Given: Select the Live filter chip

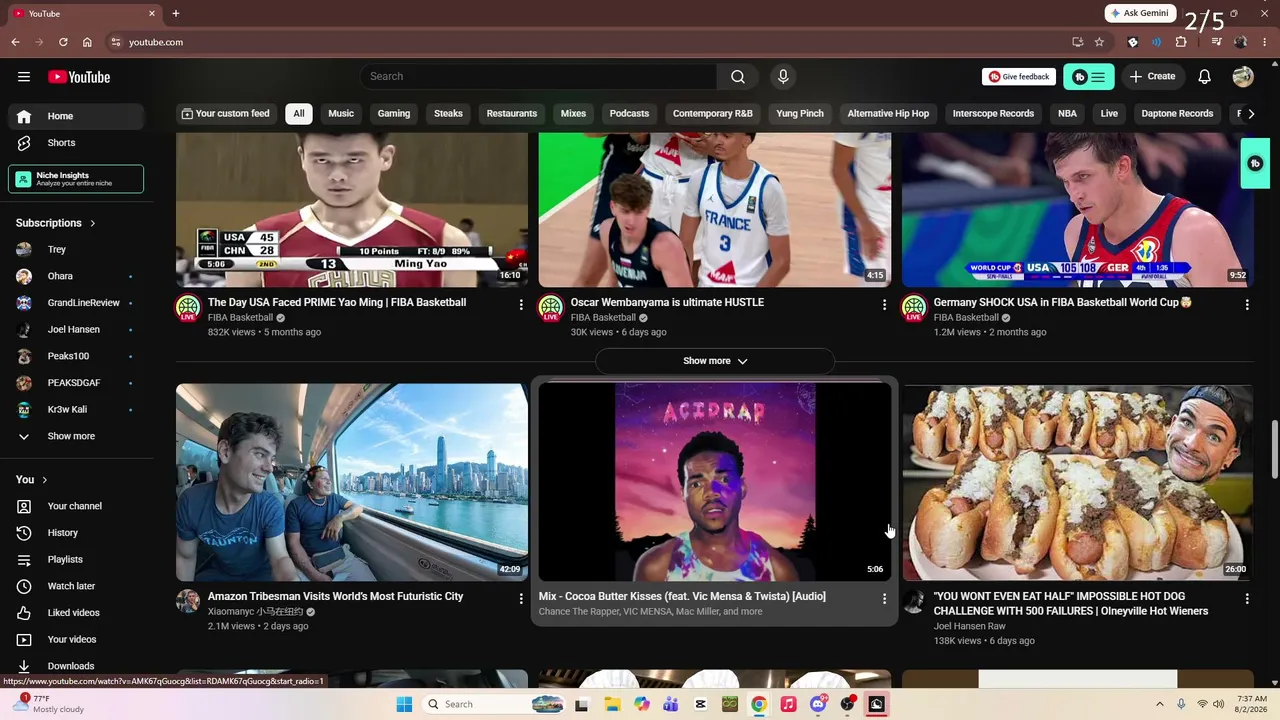Looking at the screenshot, I should point(1109,114).
